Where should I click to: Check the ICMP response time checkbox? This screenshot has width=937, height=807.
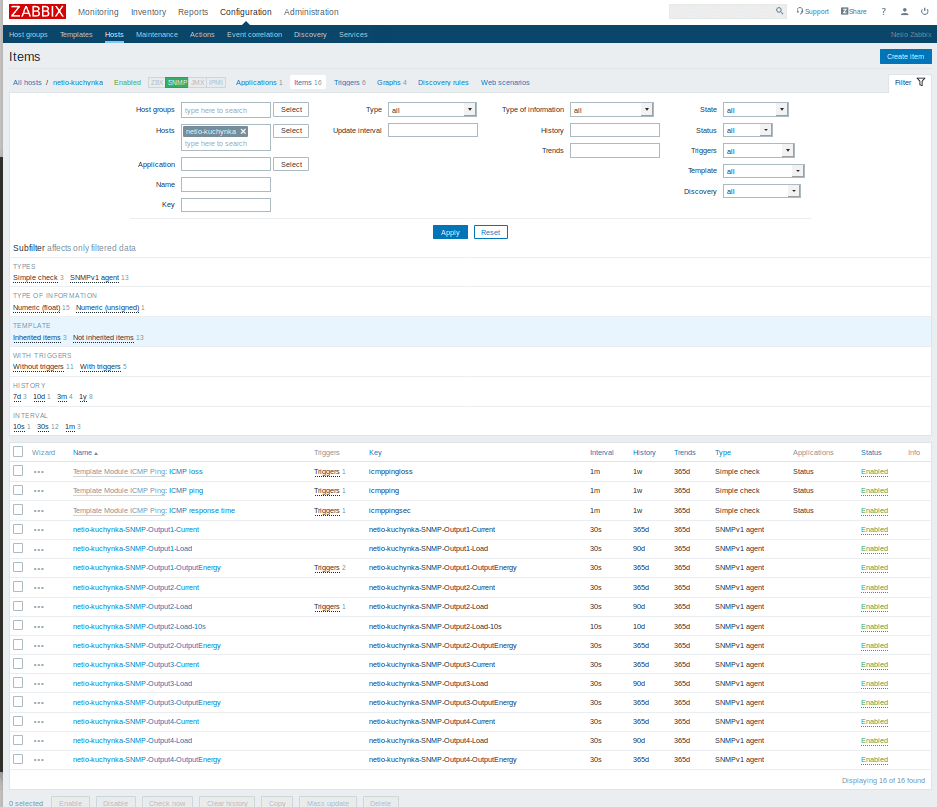coord(18,510)
